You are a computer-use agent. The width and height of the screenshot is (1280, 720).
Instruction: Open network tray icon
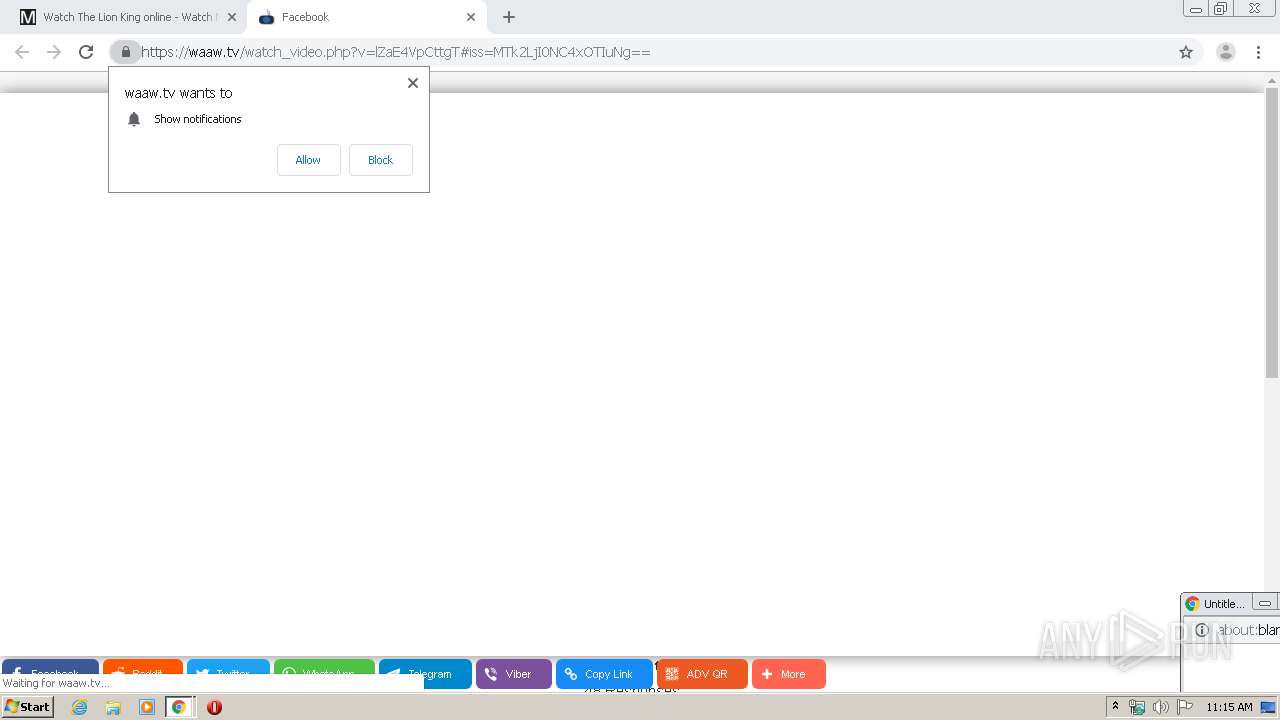point(1137,707)
